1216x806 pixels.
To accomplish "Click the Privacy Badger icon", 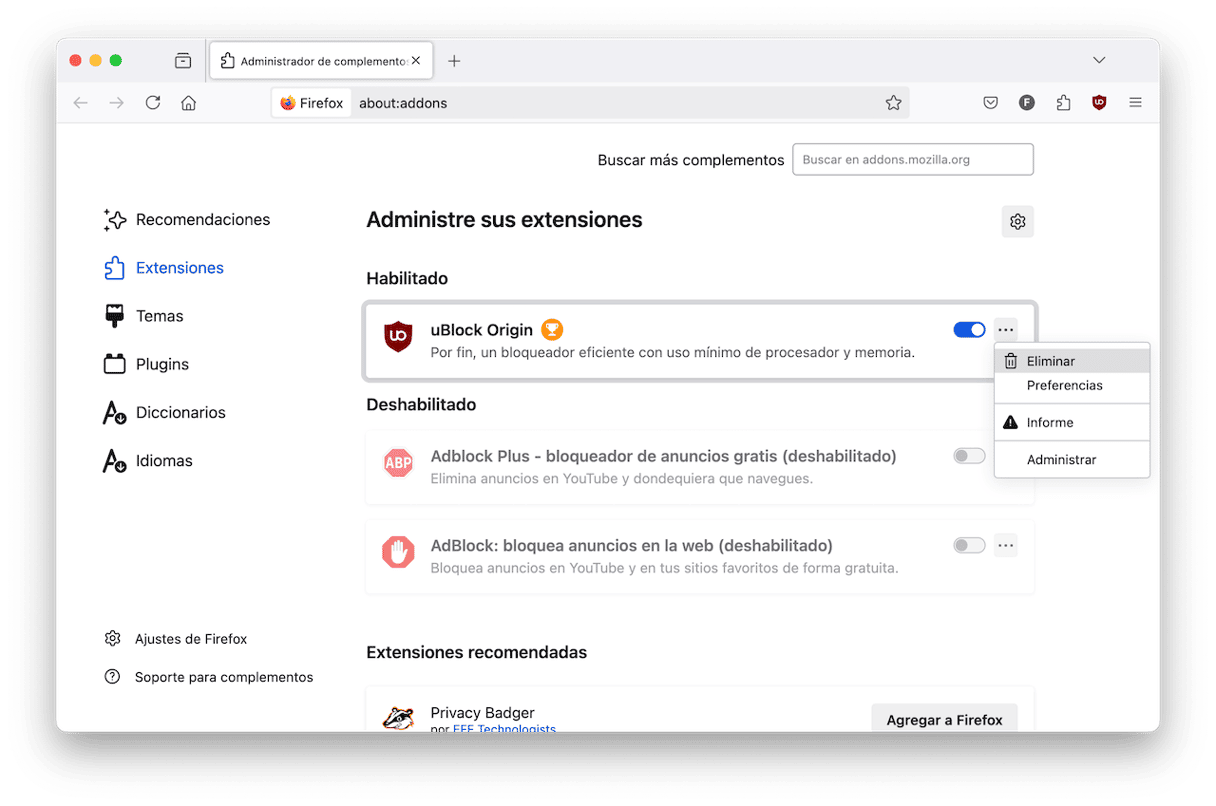I will tap(398, 719).
